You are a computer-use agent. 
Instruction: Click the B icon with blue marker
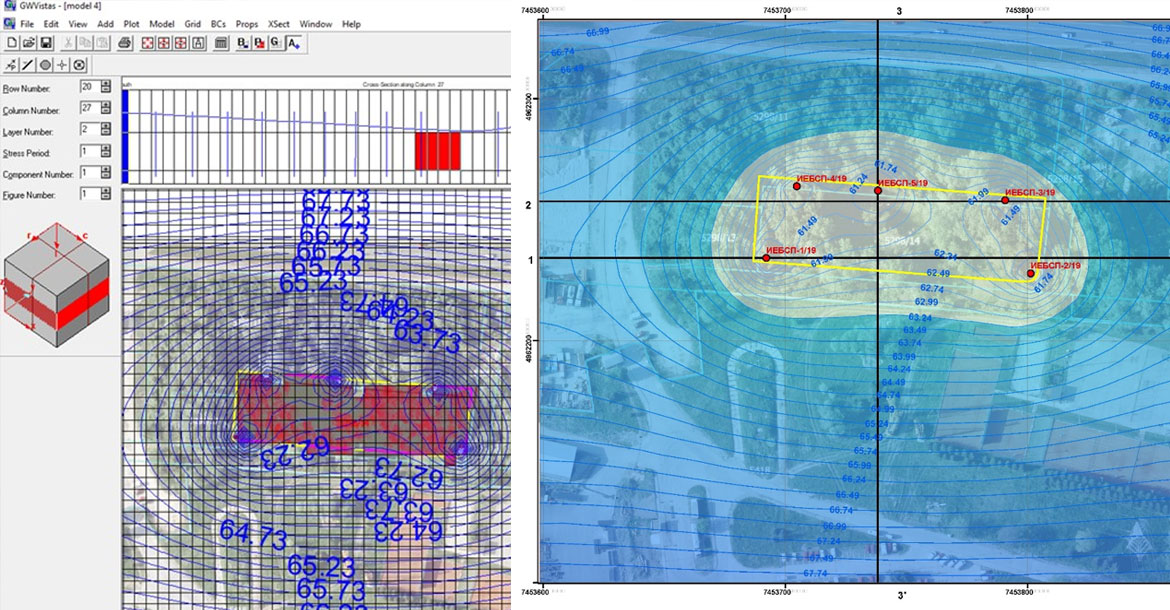[x=243, y=43]
